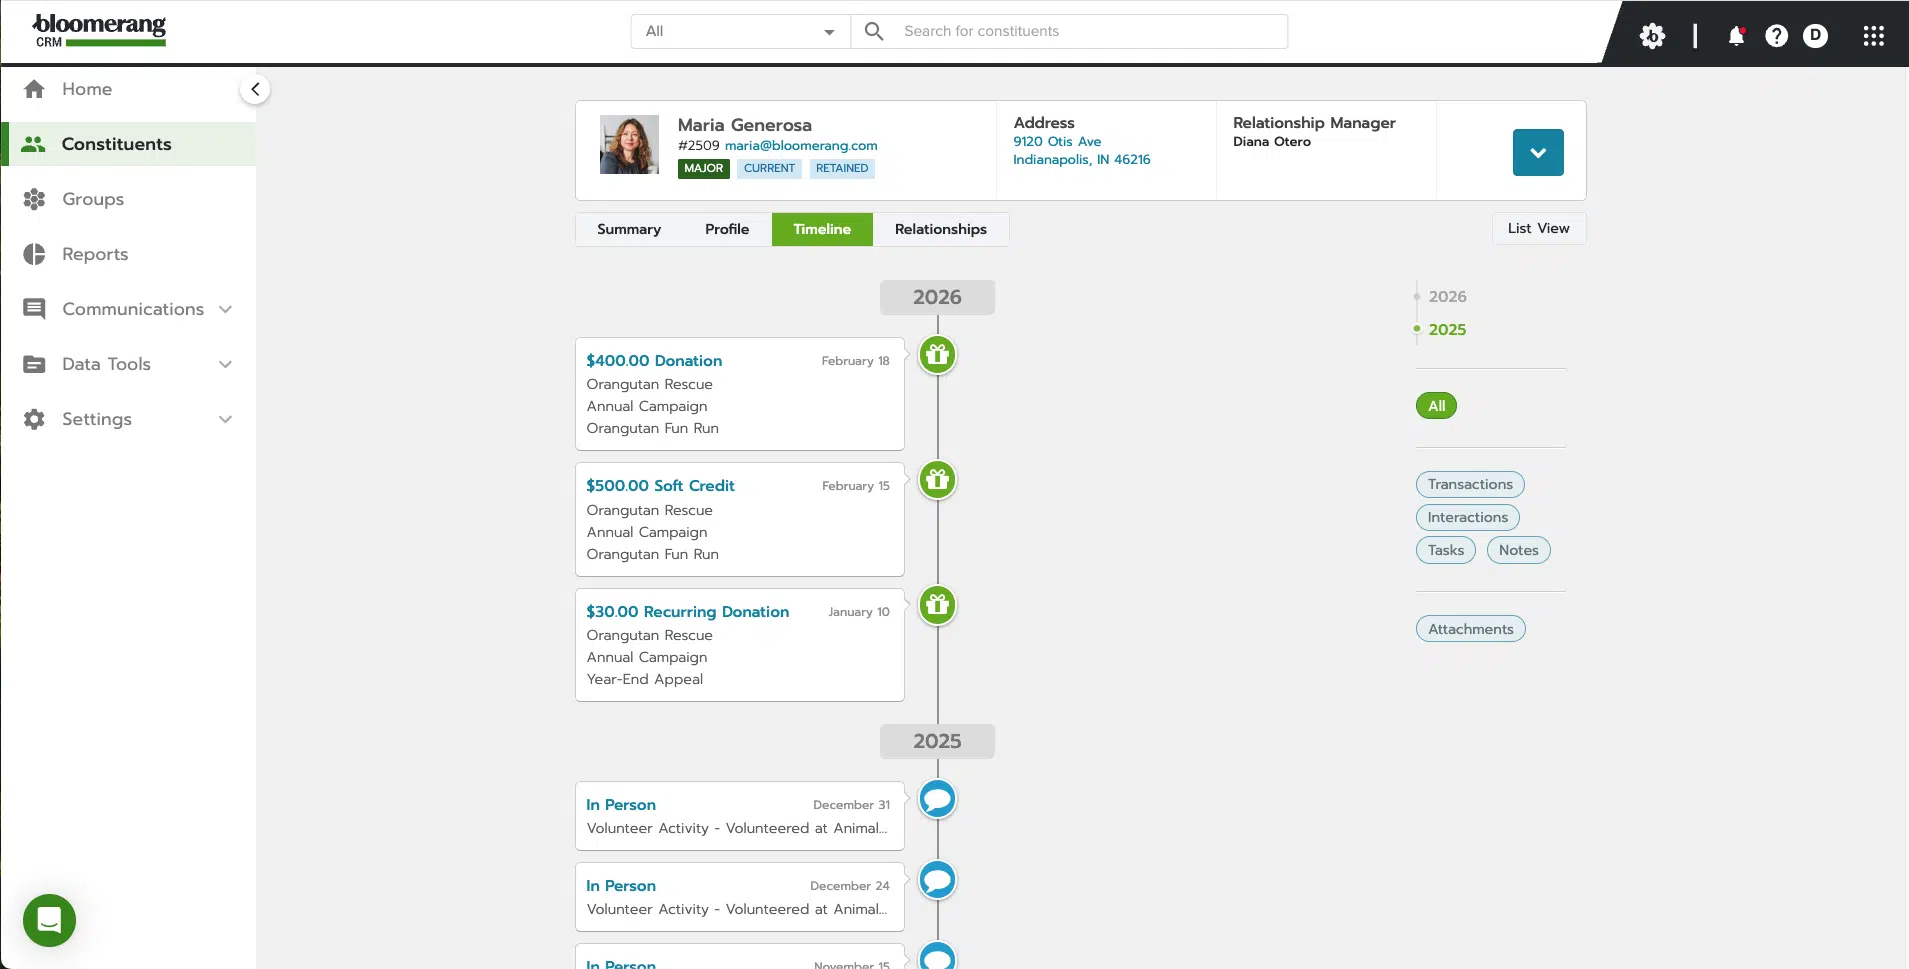Open the chat support bubble at bottom left

point(48,919)
